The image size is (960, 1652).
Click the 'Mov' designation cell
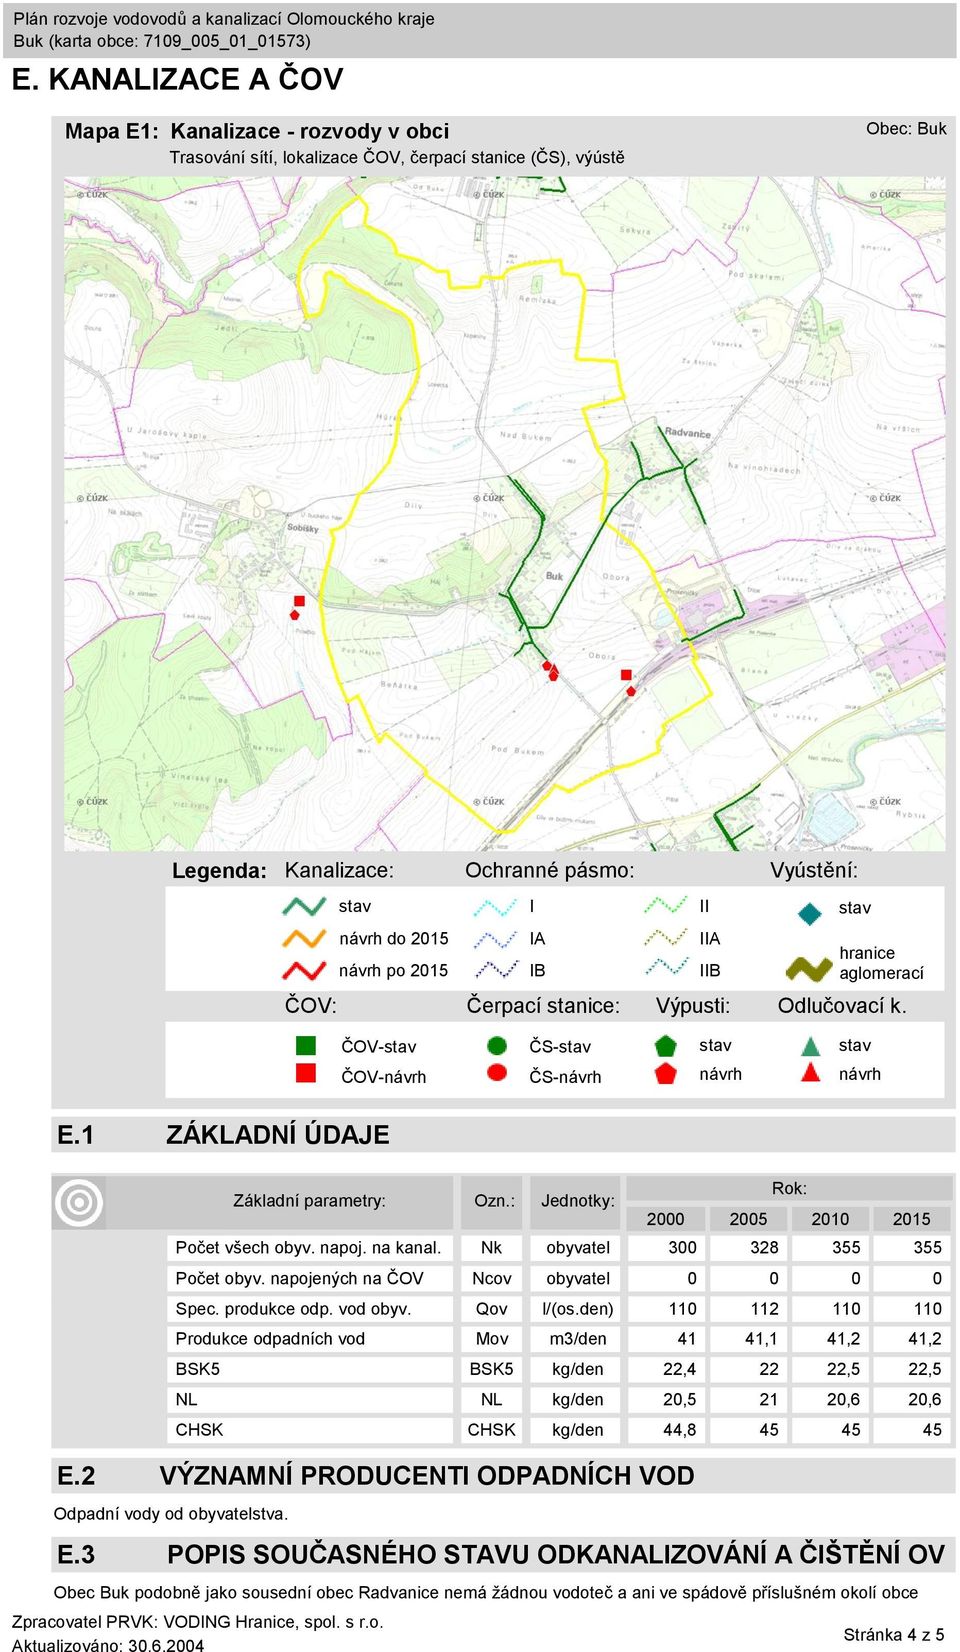point(491,1338)
